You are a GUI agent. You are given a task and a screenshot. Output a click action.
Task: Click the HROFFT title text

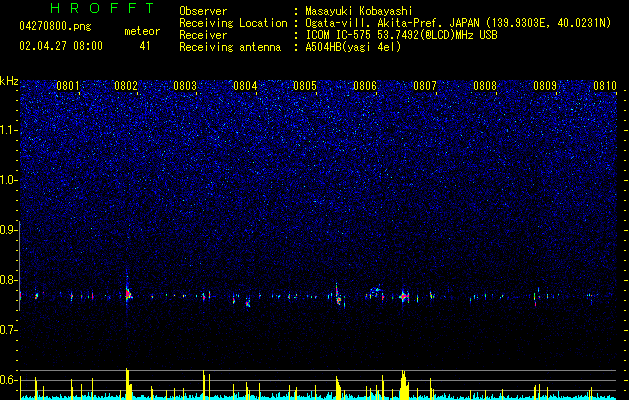click(x=102, y=8)
